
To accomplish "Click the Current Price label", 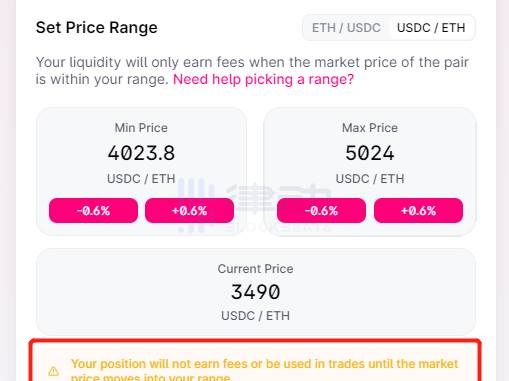I will 256,269.
